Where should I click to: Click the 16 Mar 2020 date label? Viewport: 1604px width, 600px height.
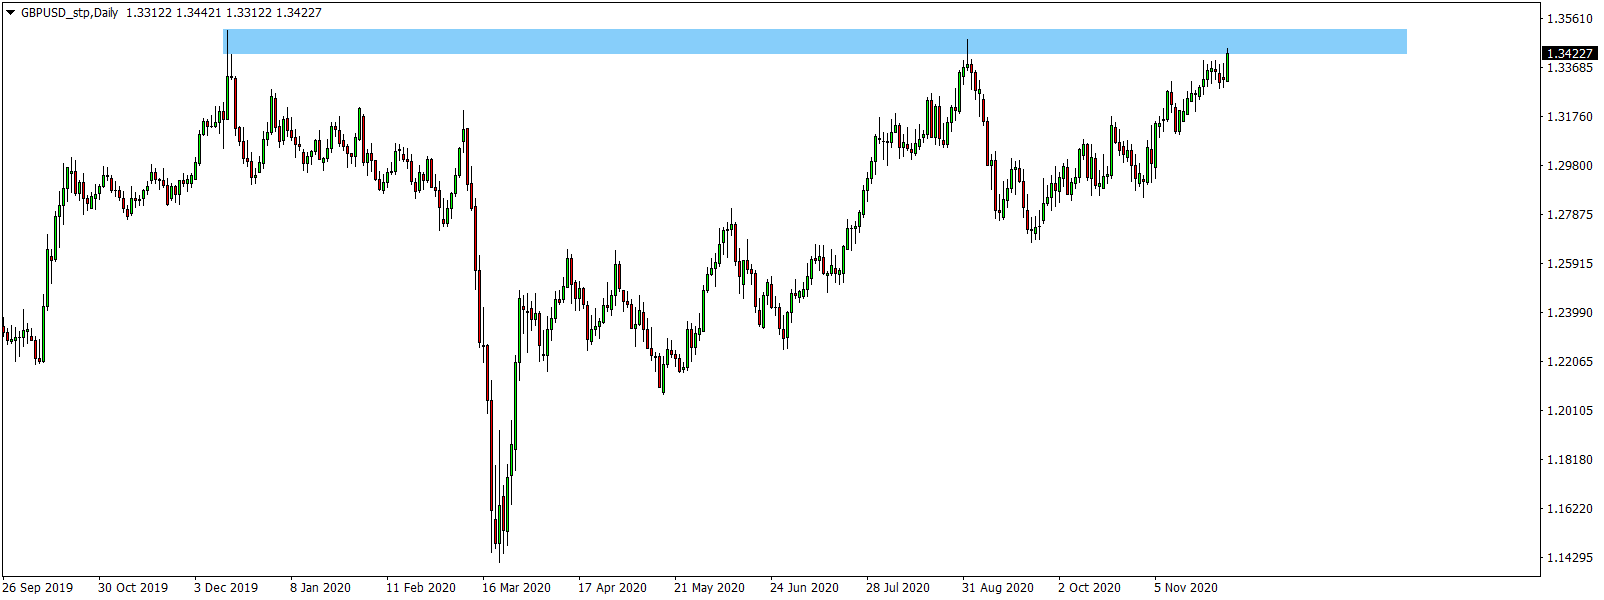pyautogui.click(x=516, y=588)
